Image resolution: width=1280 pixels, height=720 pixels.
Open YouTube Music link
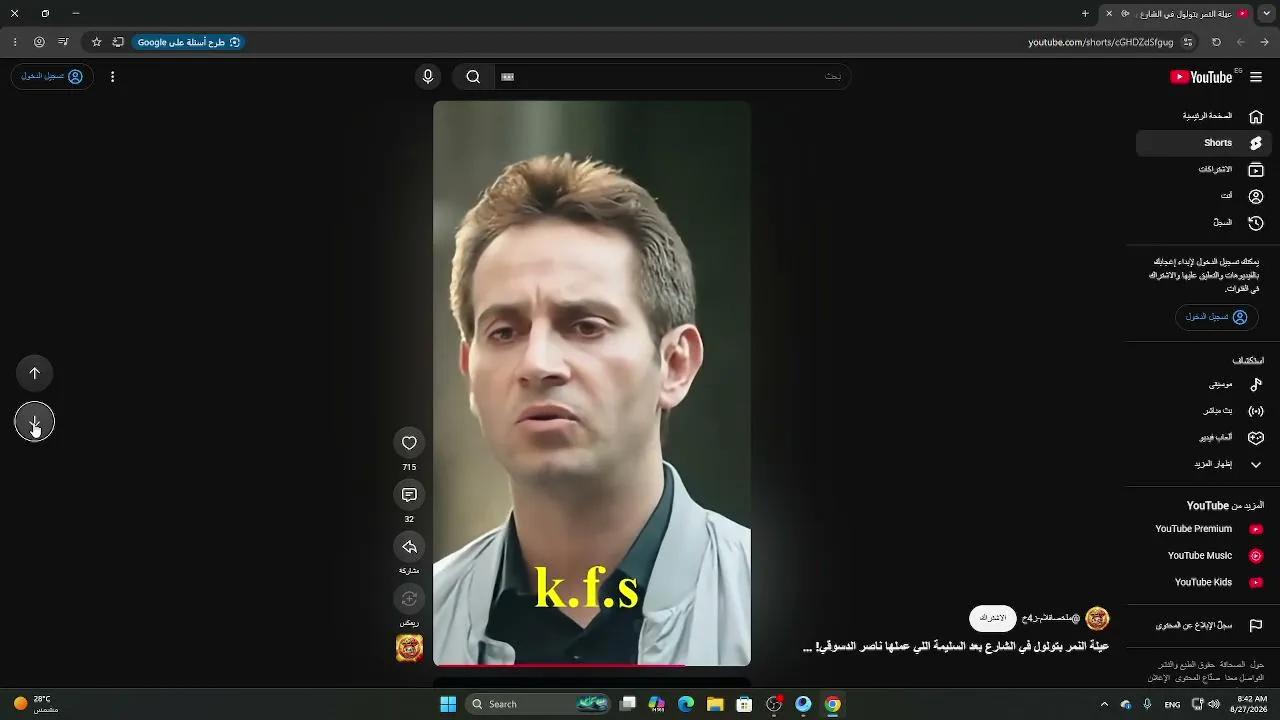coord(1202,556)
